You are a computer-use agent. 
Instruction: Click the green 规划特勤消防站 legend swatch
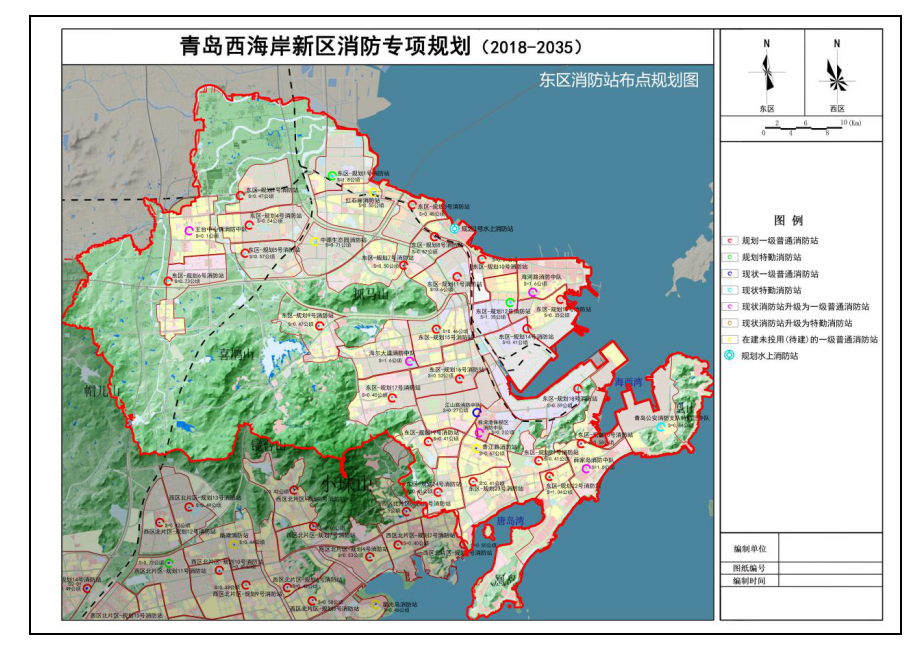pyautogui.click(x=731, y=257)
